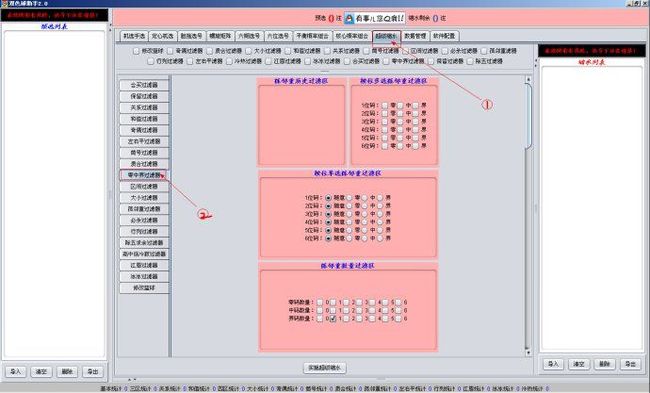Tick the 大小过滤器 checkbox in top row

(248, 51)
